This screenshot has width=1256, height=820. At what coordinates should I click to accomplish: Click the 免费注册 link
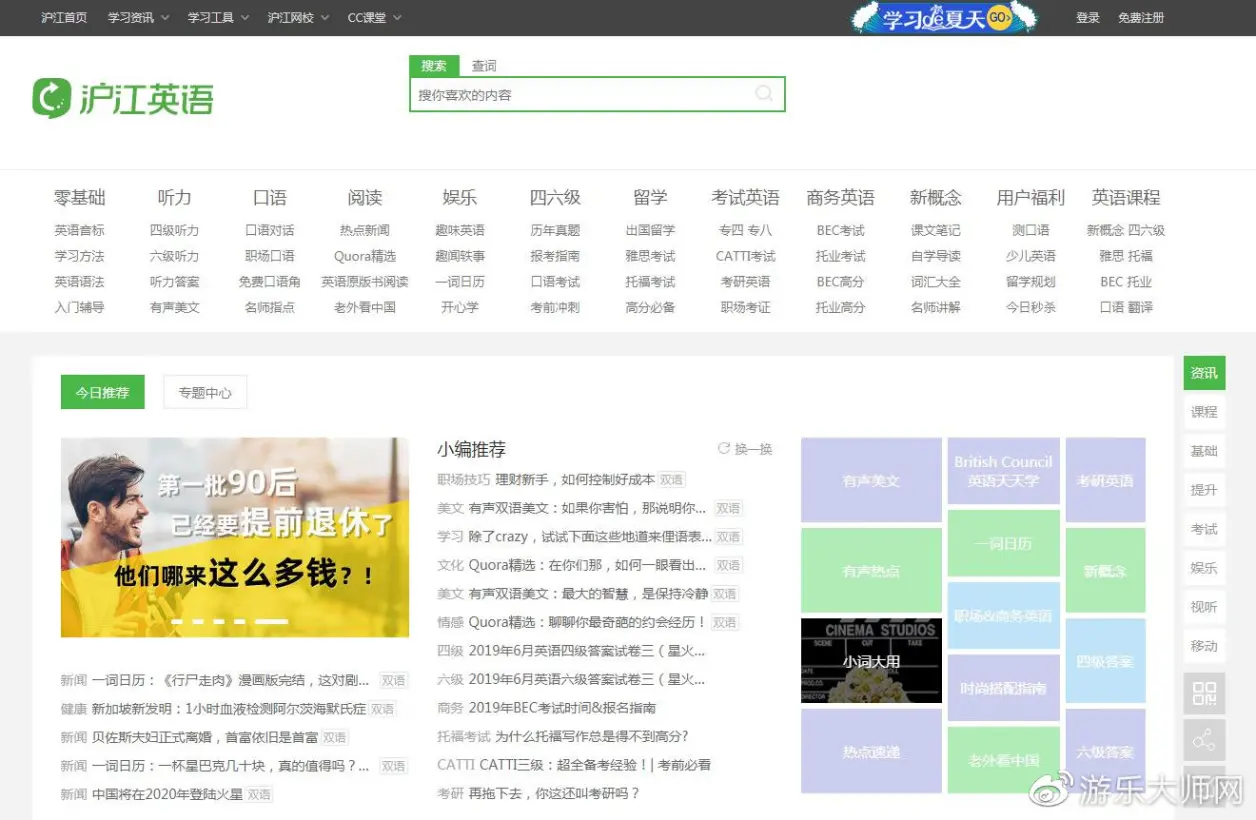click(x=1141, y=18)
